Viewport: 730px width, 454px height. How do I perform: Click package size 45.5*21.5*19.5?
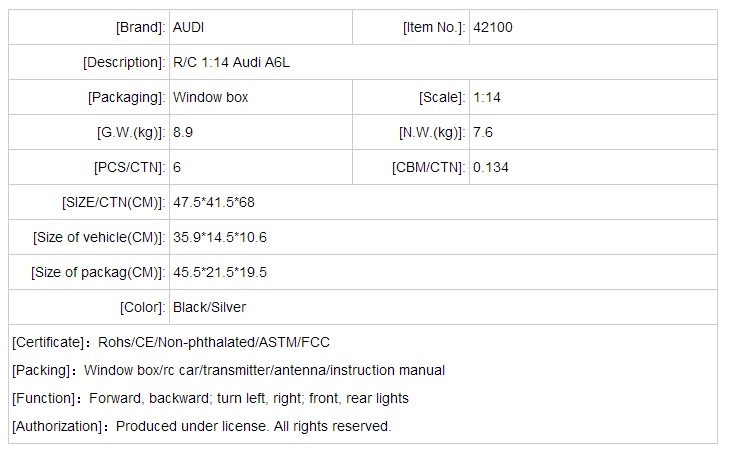point(220,272)
